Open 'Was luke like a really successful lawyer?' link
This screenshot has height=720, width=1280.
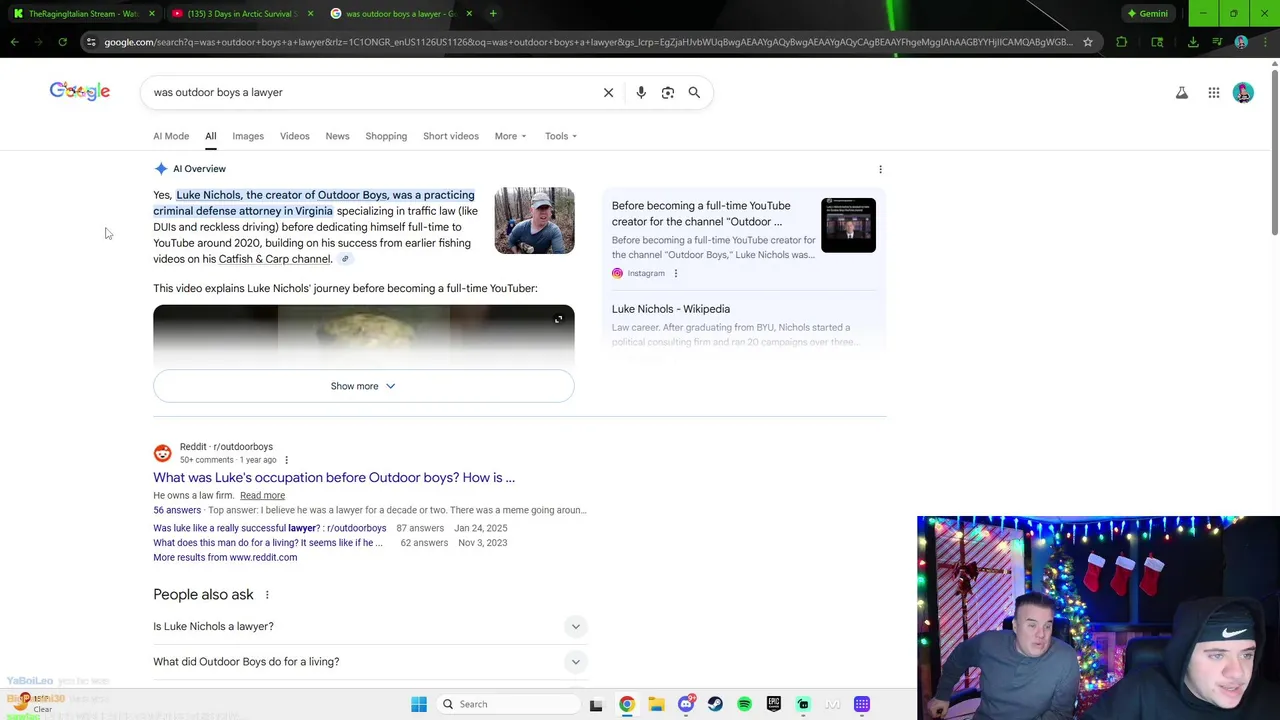click(269, 528)
